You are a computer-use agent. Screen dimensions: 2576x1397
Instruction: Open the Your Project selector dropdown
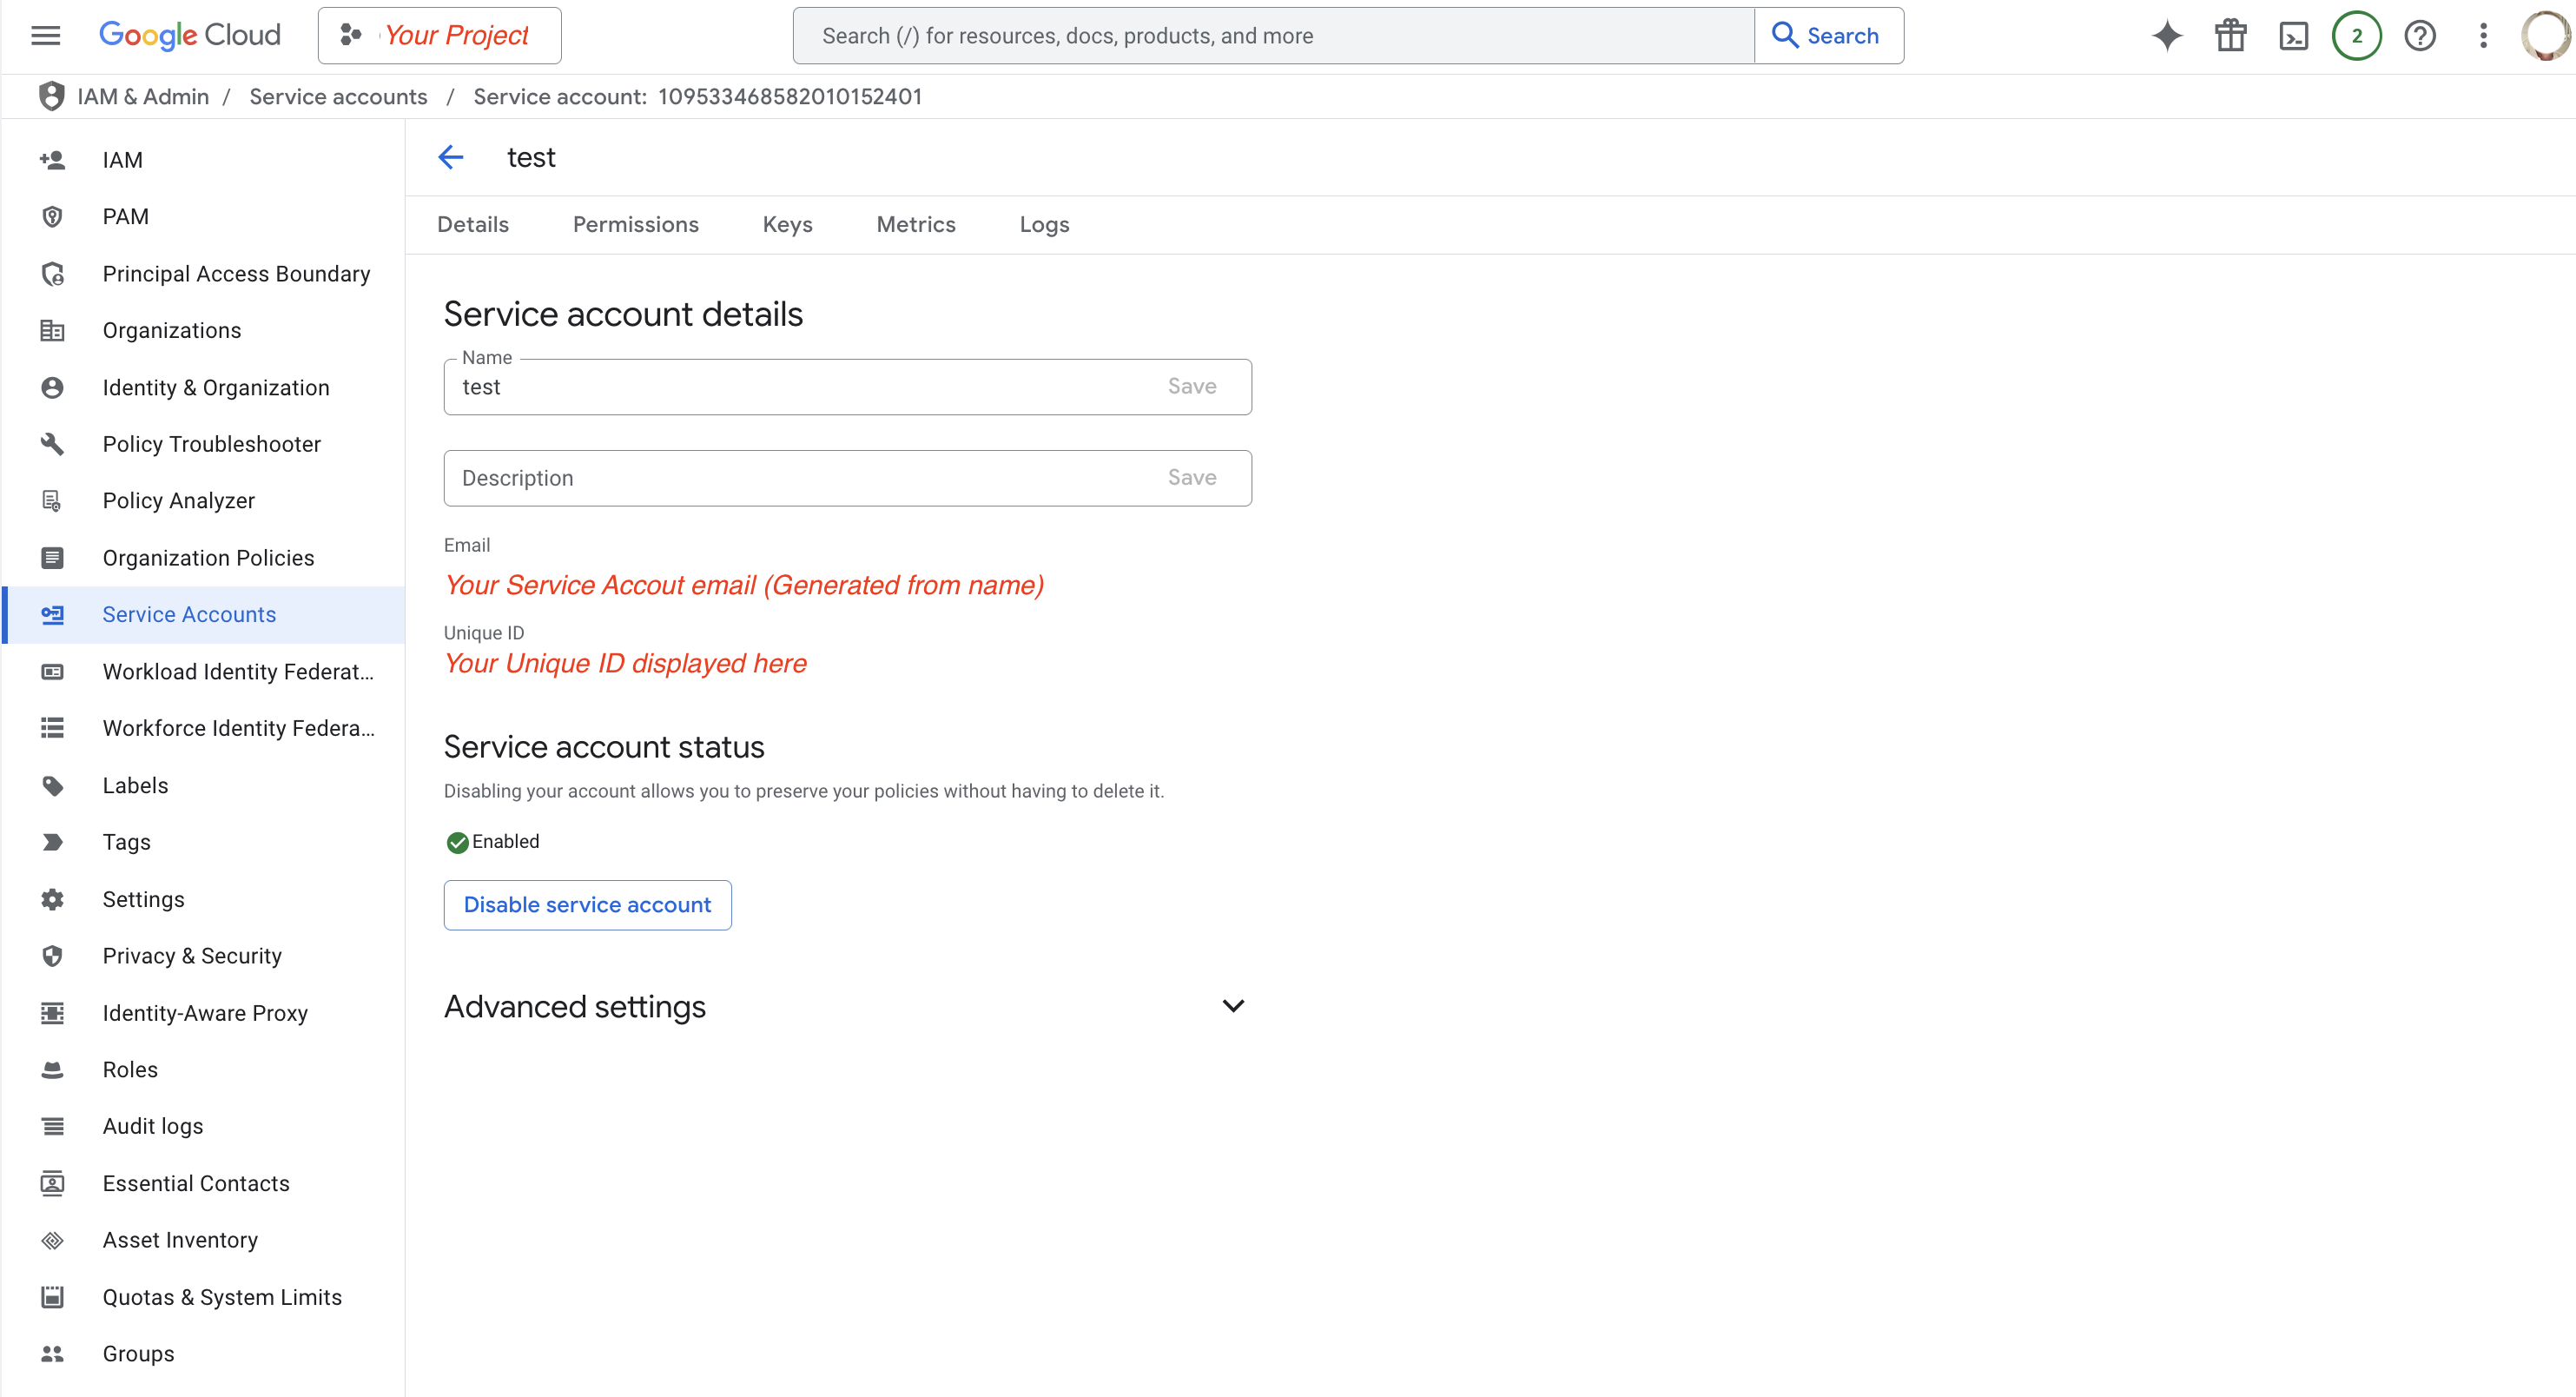[x=439, y=36]
